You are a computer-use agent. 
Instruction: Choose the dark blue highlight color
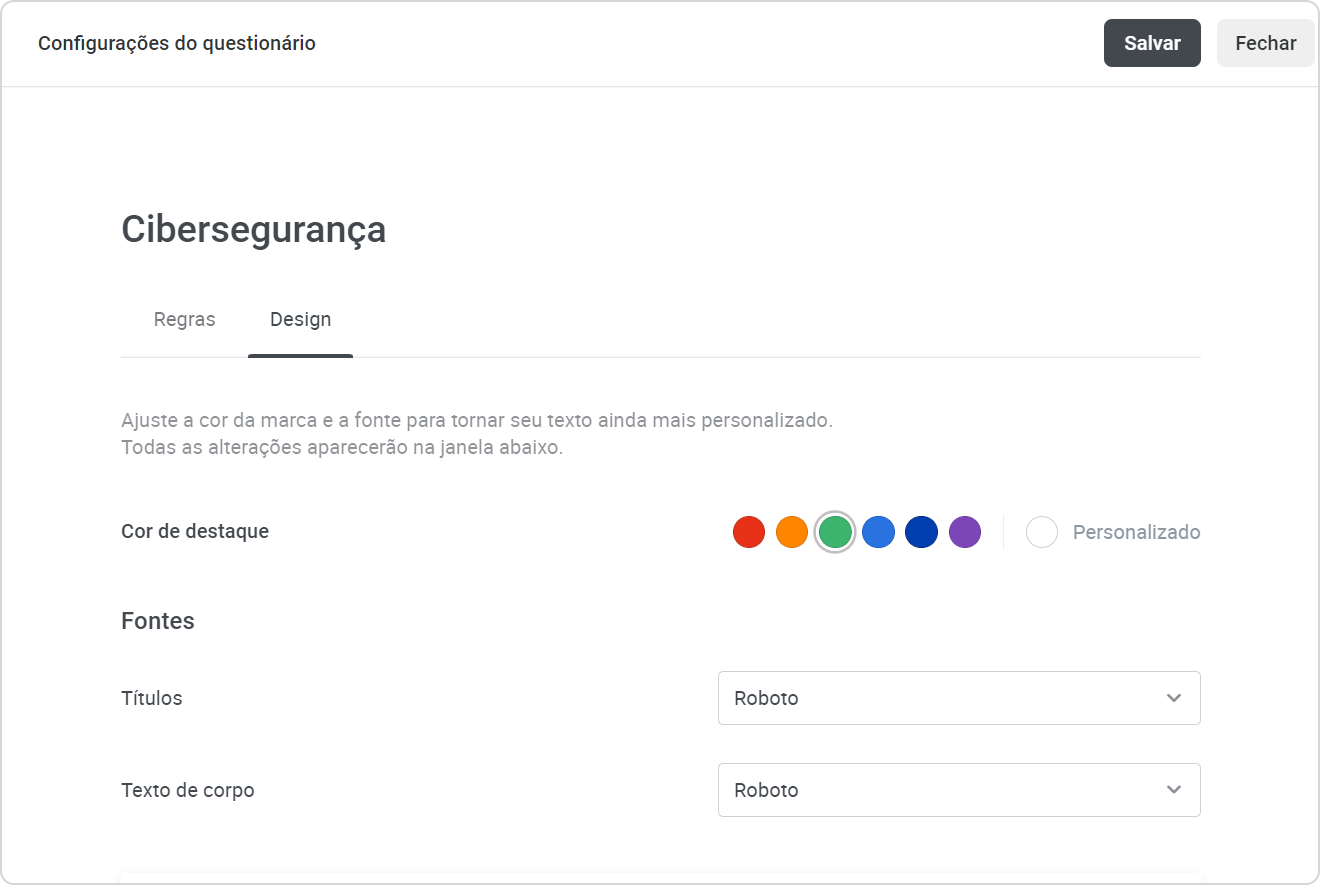[921, 532]
